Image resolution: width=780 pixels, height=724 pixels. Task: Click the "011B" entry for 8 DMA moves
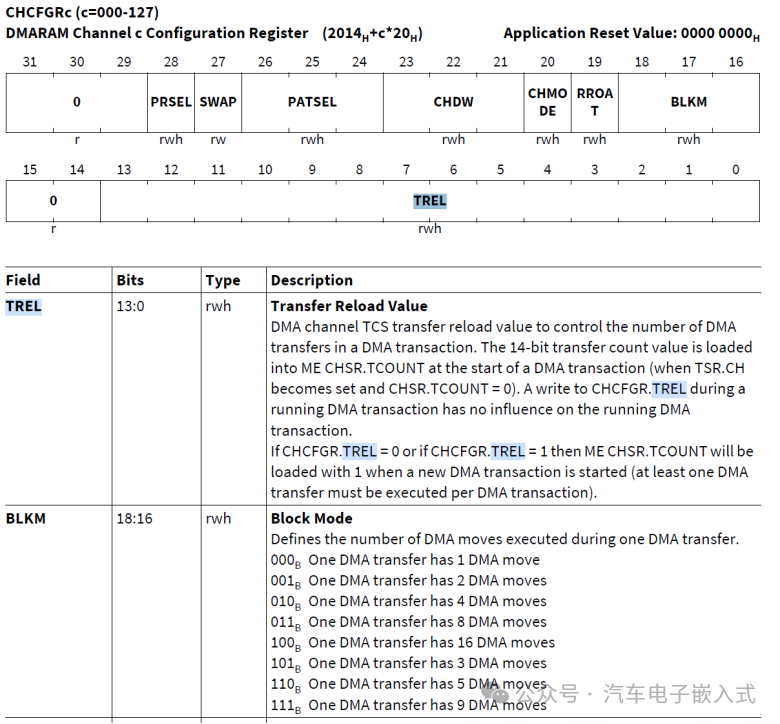pyautogui.click(x=408, y=622)
